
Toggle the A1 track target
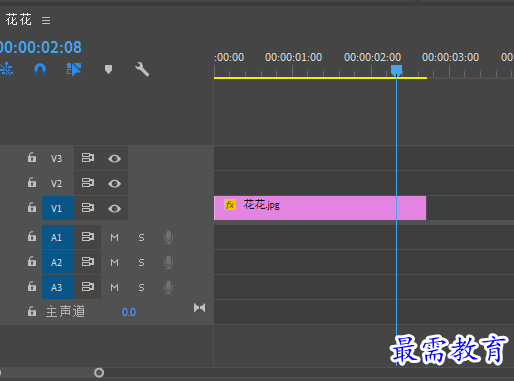tap(58, 237)
